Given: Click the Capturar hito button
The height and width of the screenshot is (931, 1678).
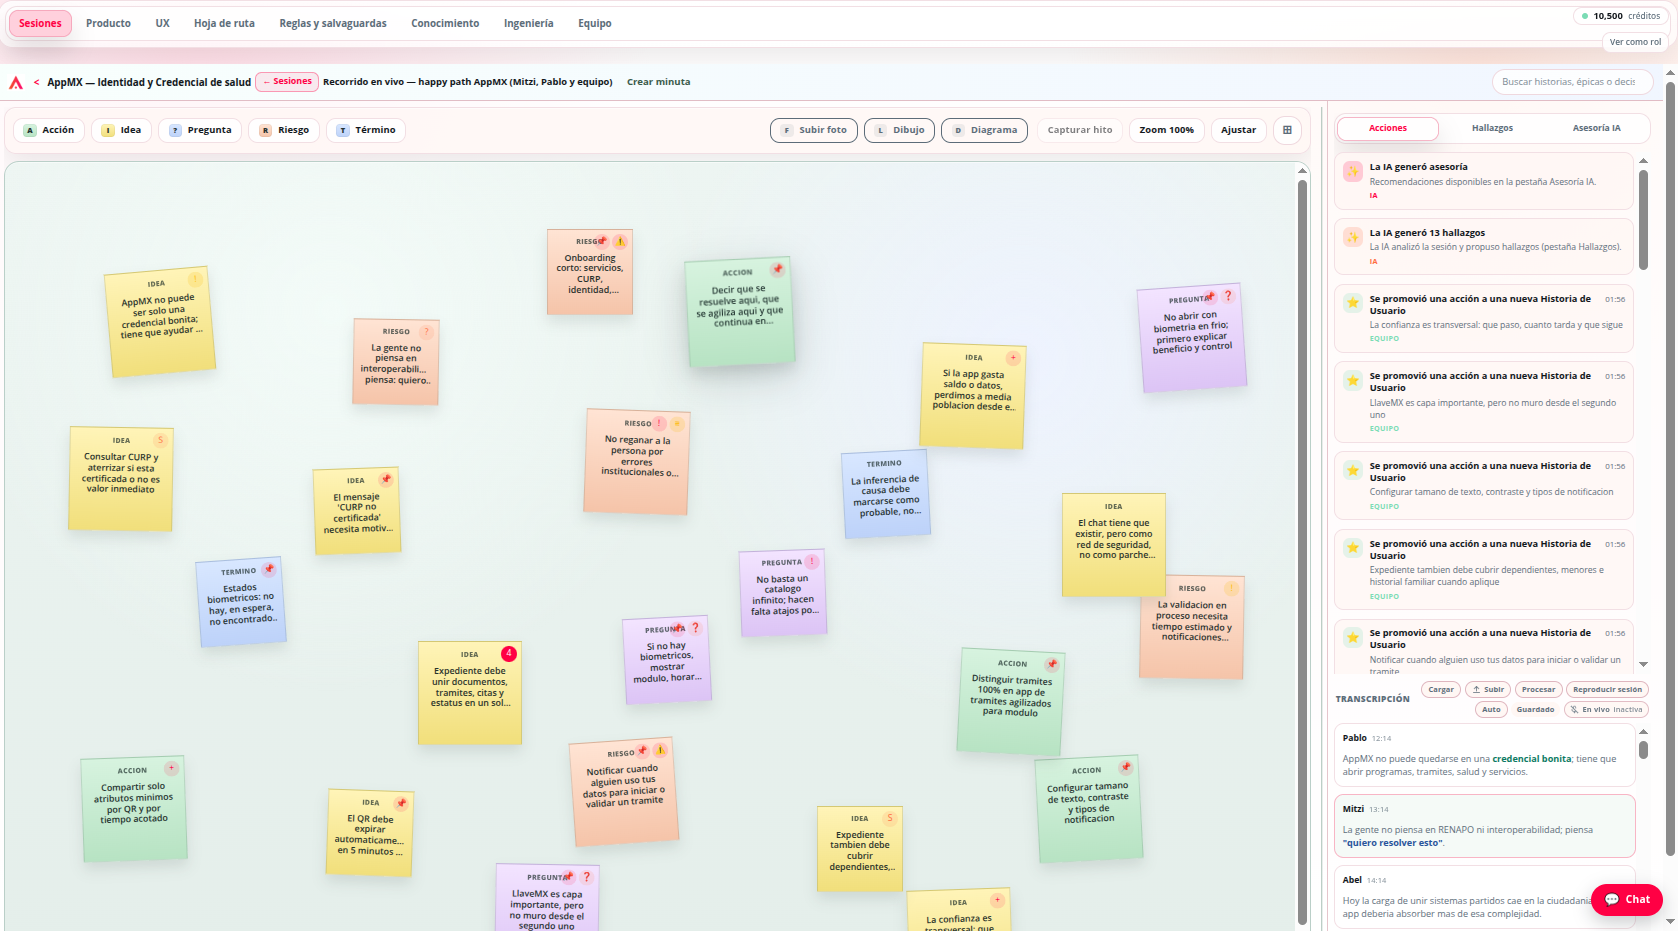Looking at the screenshot, I should tap(1080, 130).
